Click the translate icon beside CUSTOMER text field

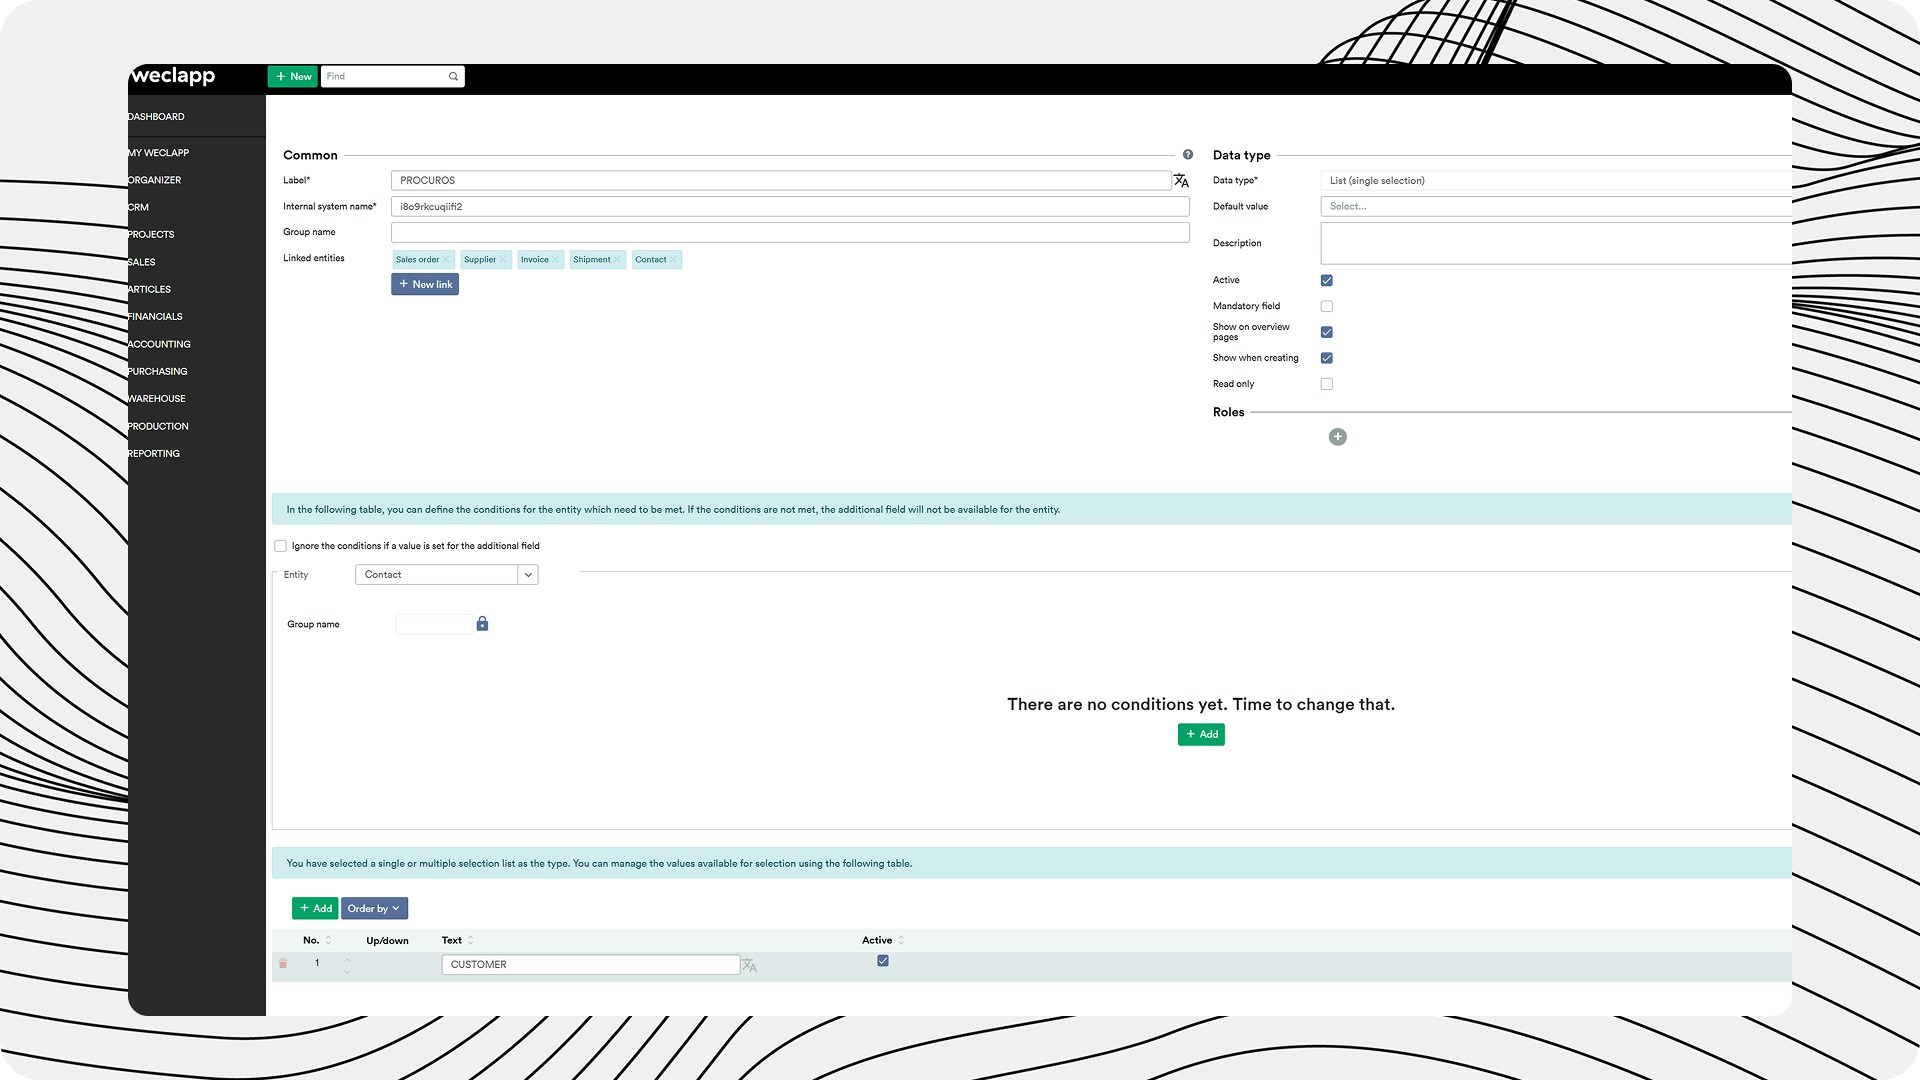(749, 965)
